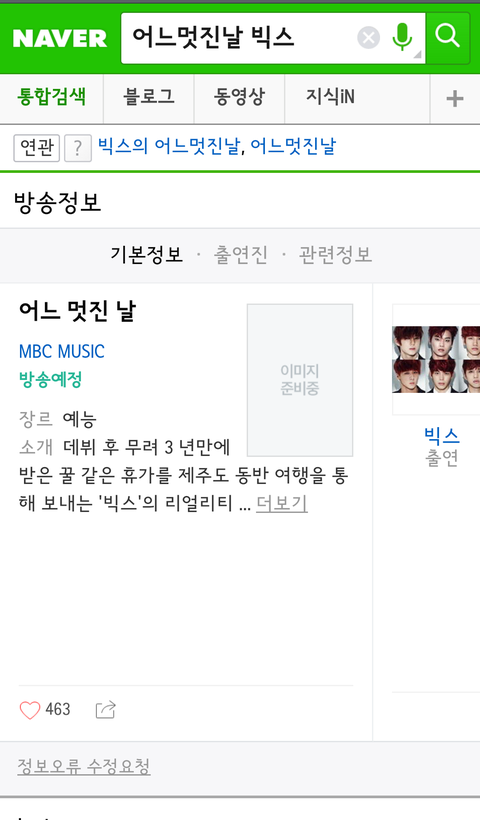
Task: Click the NAVER logo
Action: [60, 38]
